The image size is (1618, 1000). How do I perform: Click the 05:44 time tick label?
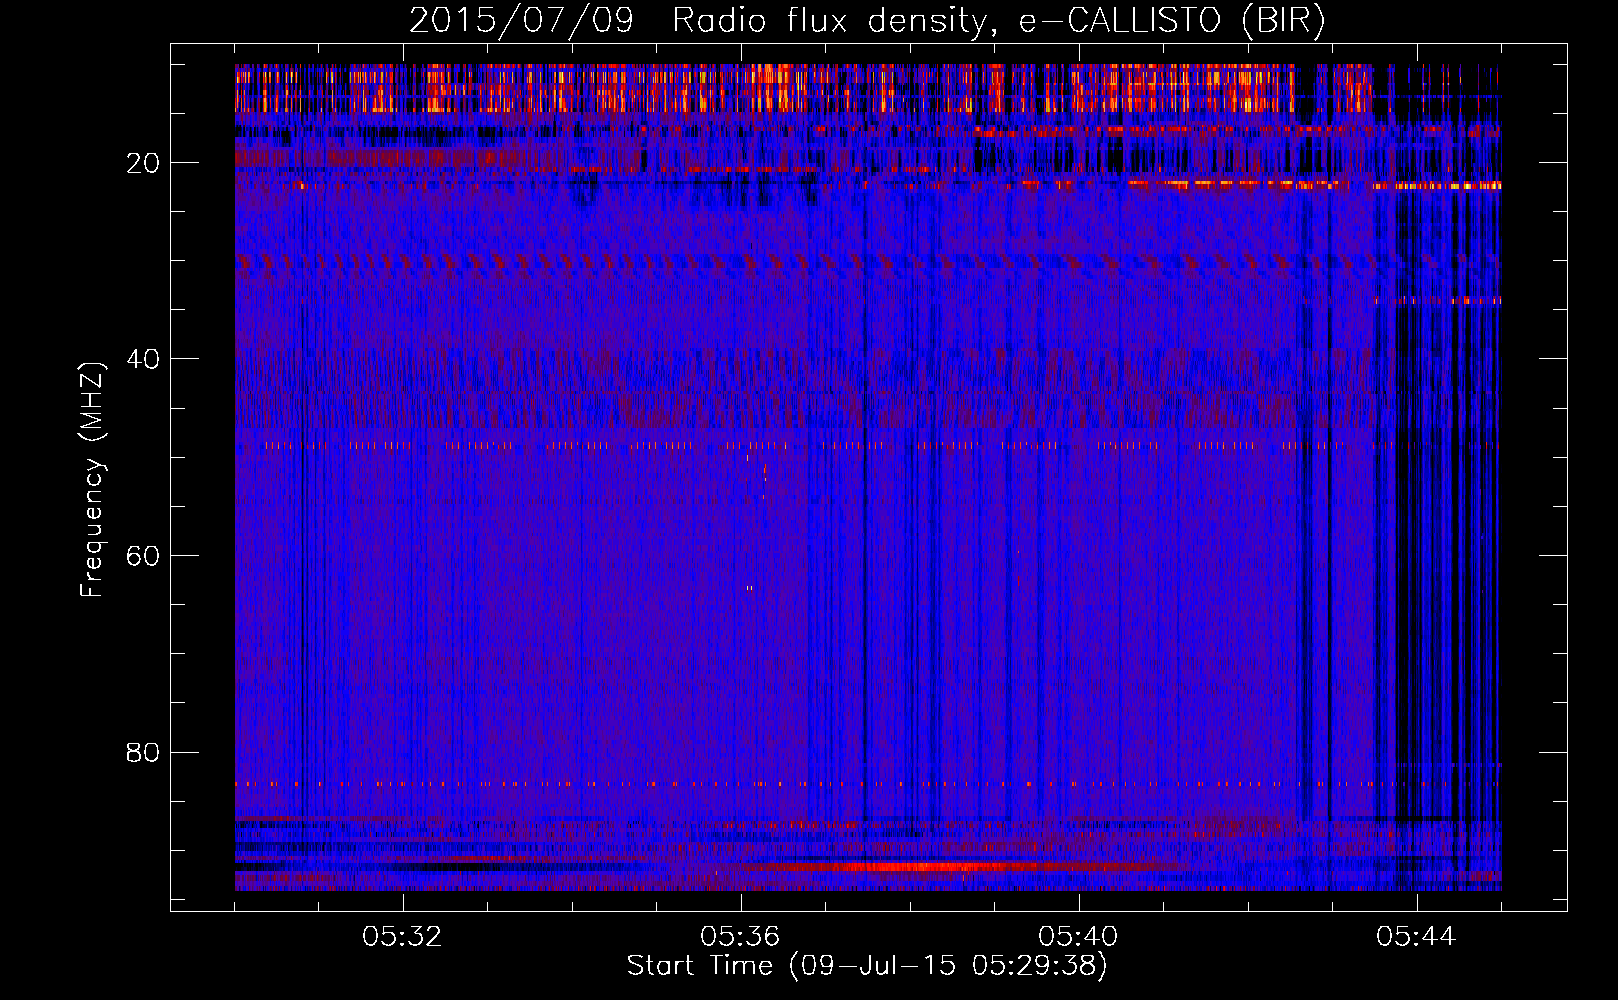pos(1417,937)
